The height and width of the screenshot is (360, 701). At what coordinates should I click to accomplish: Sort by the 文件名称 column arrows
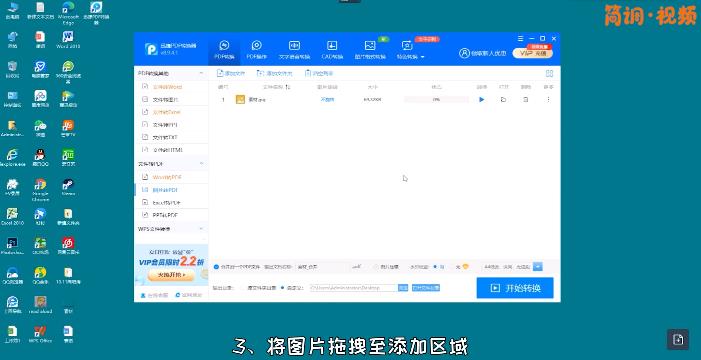(288, 87)
